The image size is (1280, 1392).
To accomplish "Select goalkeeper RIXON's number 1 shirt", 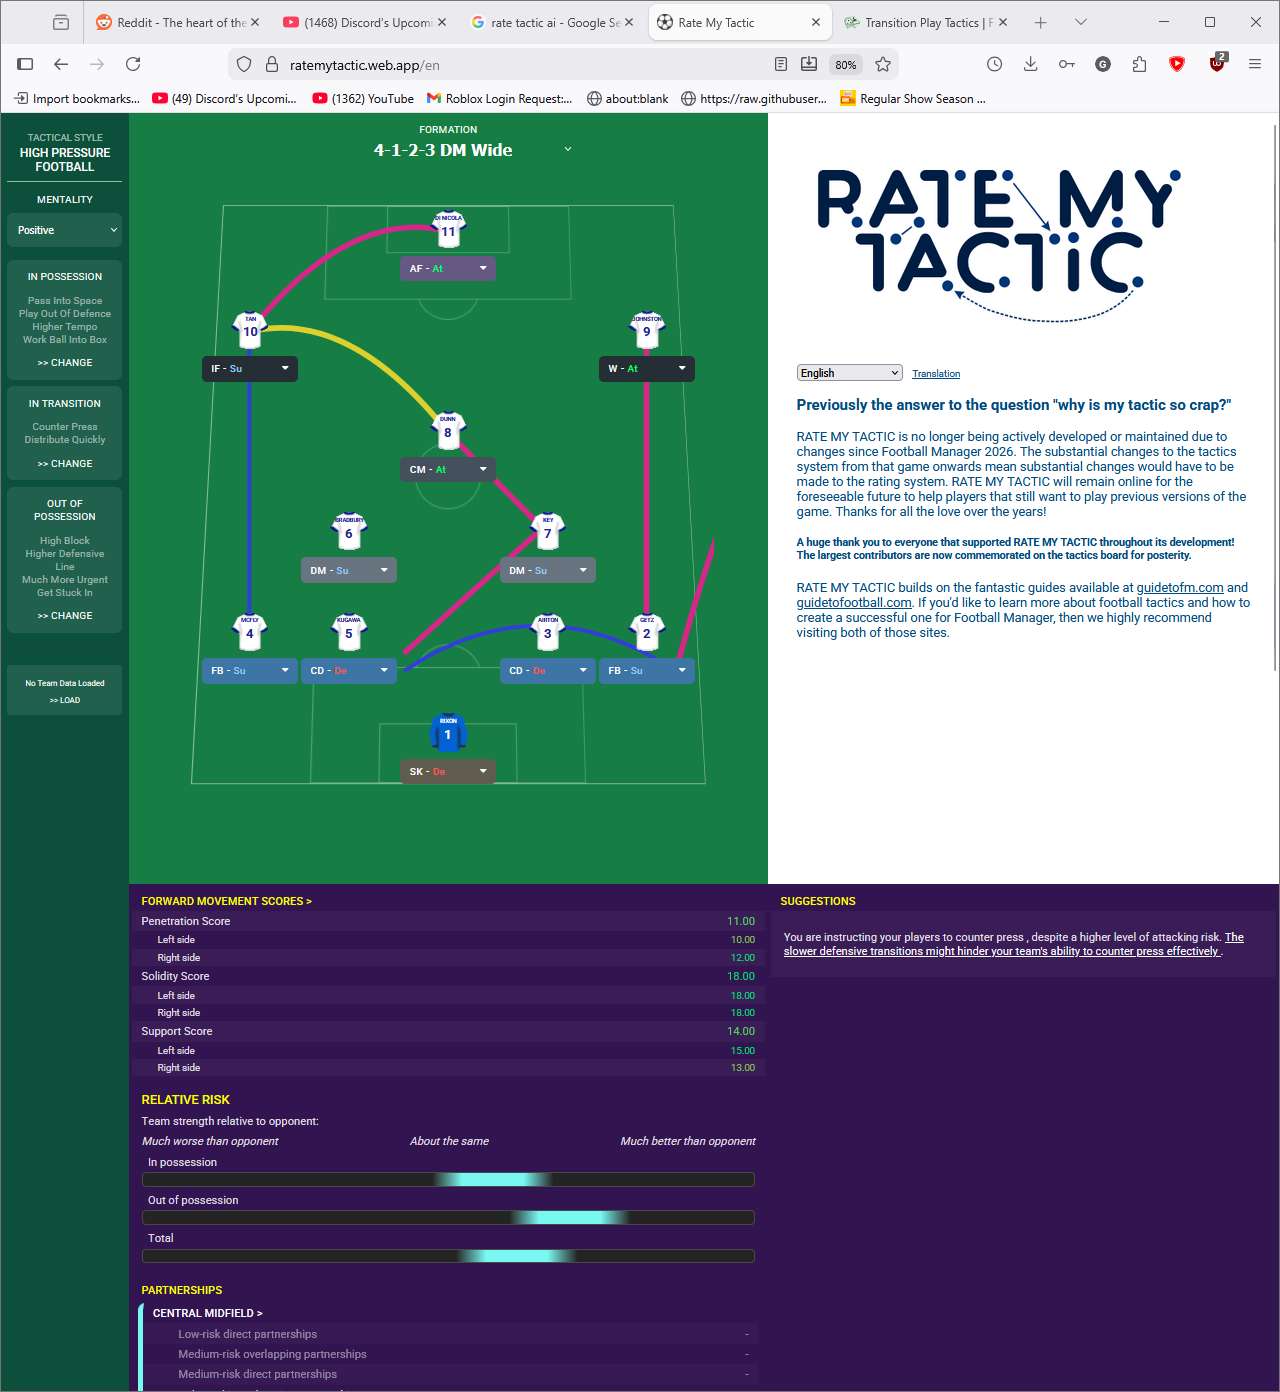I will [x=447, y=733].
